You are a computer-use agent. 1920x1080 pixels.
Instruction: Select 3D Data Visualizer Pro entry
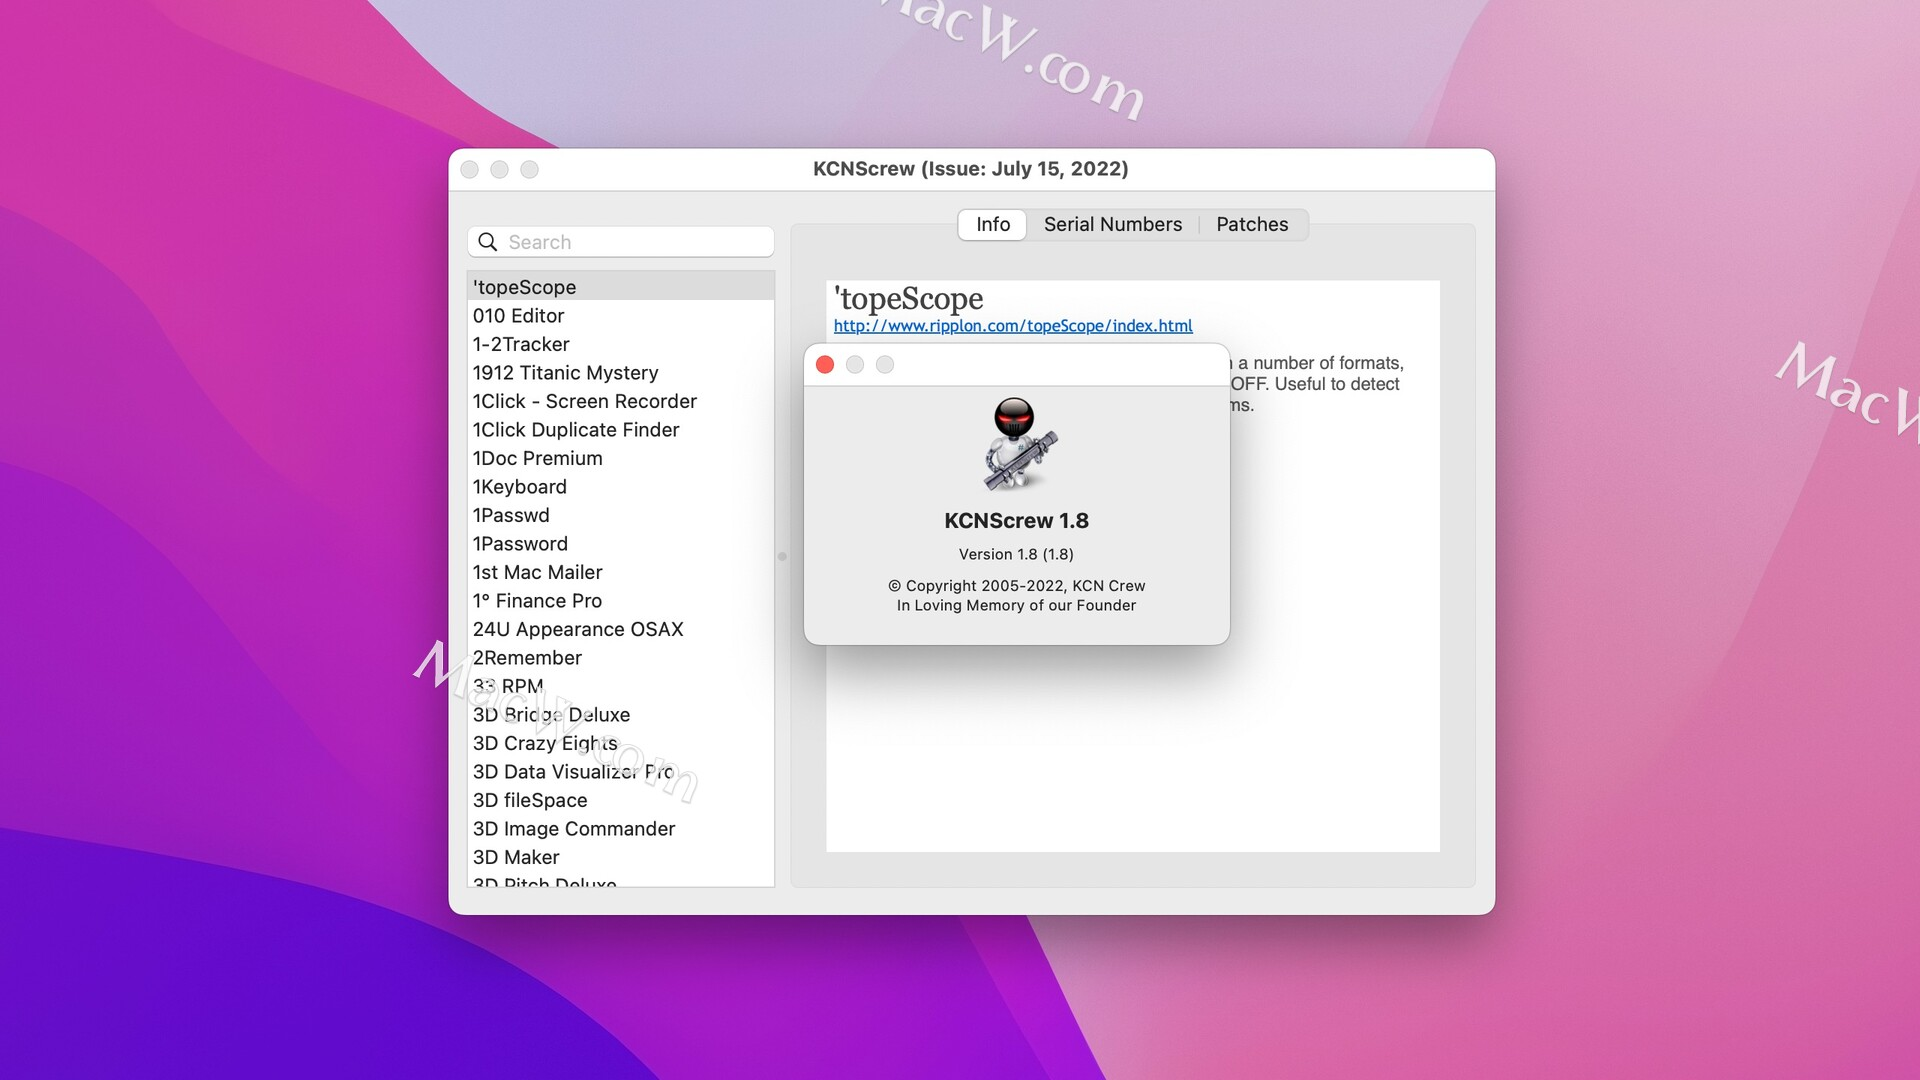coord(575,771)
